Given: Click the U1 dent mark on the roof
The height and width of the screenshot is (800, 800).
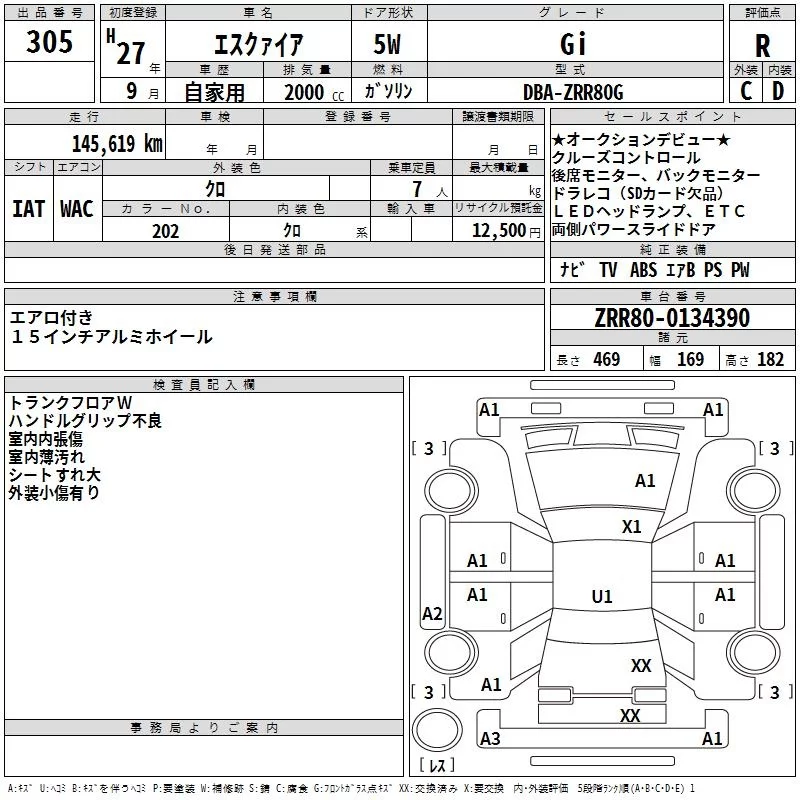Looking at the screenshot, I should tap(601, 597).
